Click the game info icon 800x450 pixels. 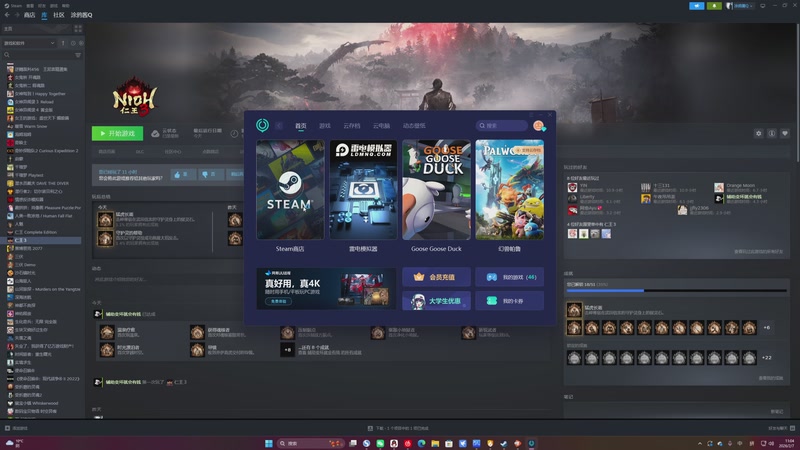pos(772,133)
